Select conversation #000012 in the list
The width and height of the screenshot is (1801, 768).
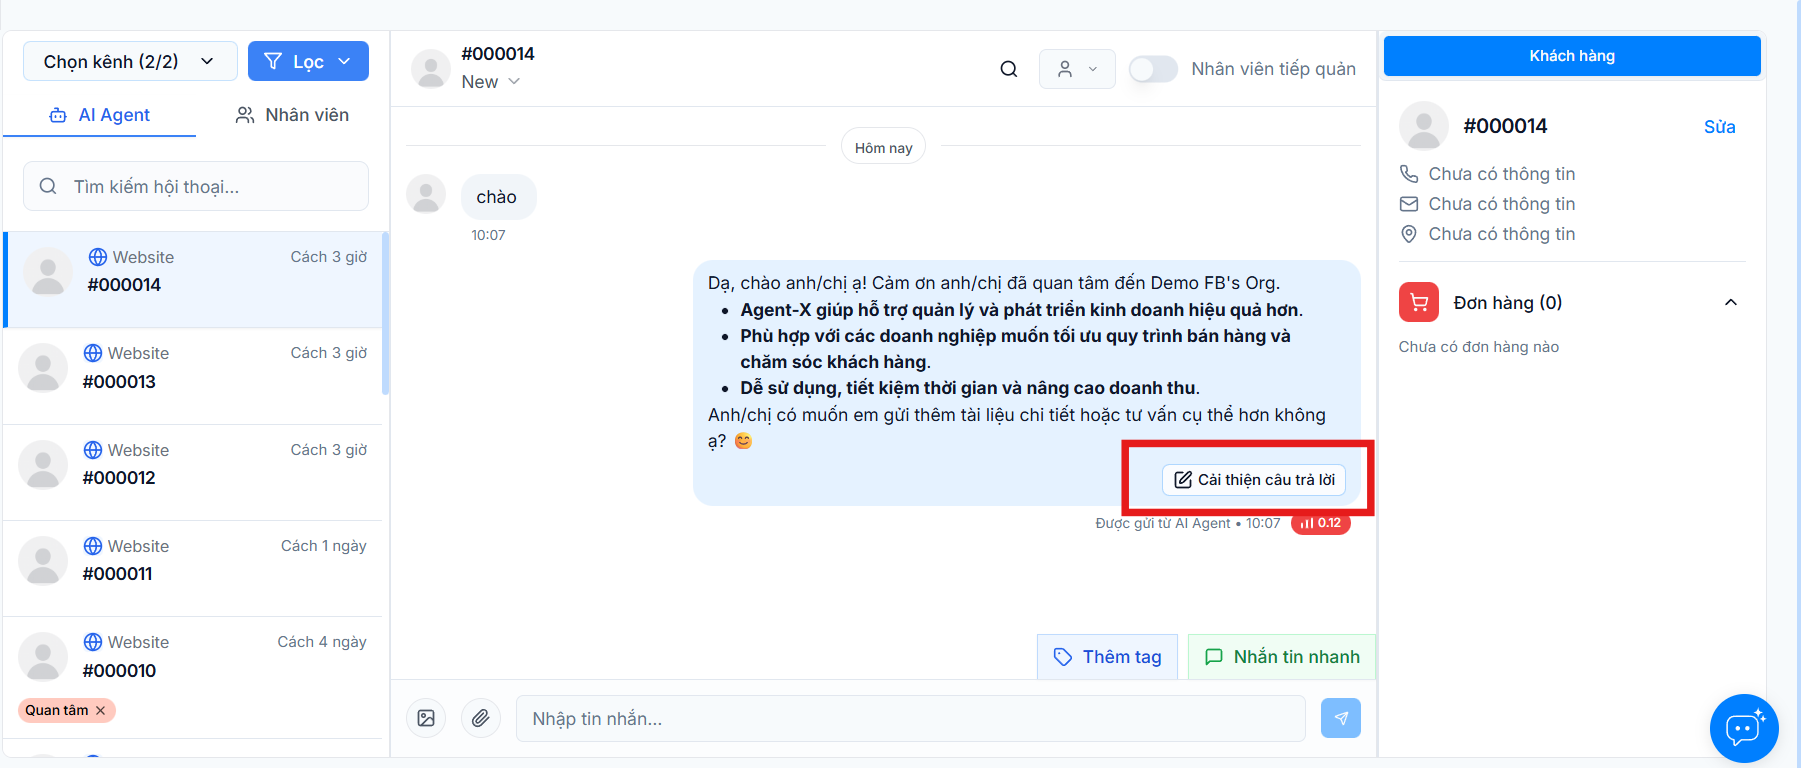click(194, 472)
